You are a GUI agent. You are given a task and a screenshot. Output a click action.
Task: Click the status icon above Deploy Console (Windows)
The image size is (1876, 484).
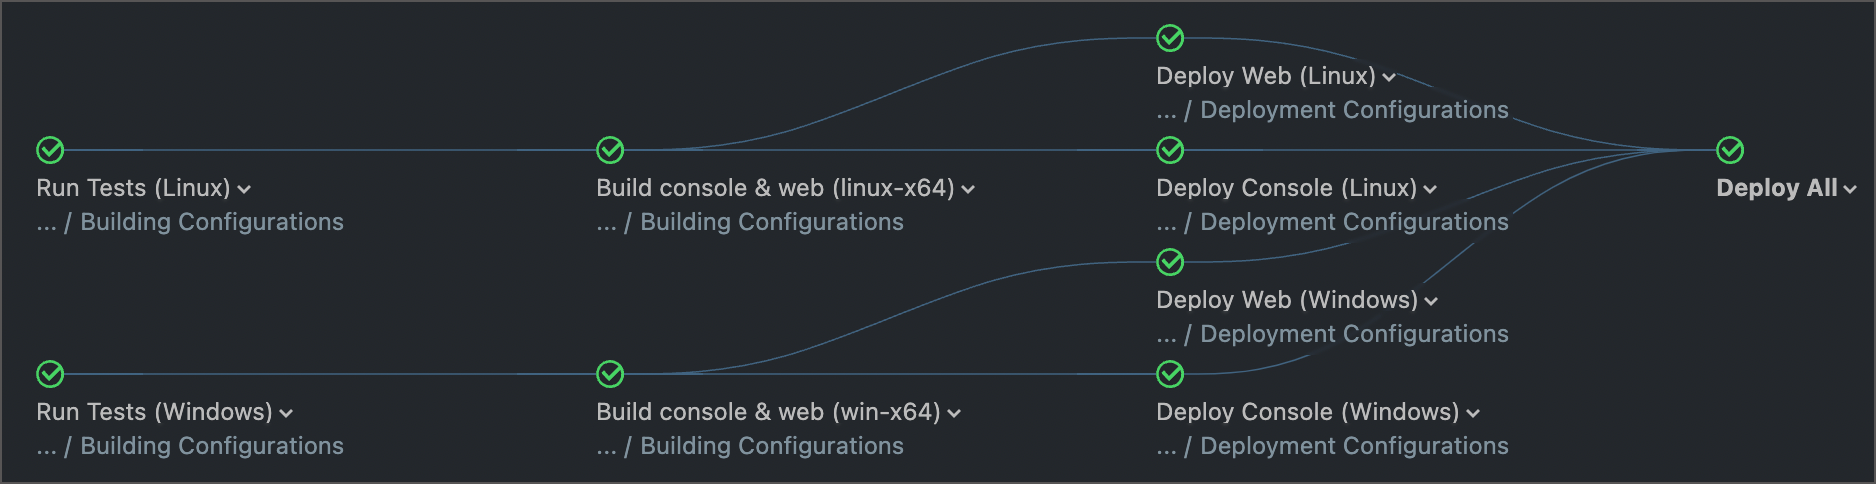pyautogui.click(x=1170, y=374)
